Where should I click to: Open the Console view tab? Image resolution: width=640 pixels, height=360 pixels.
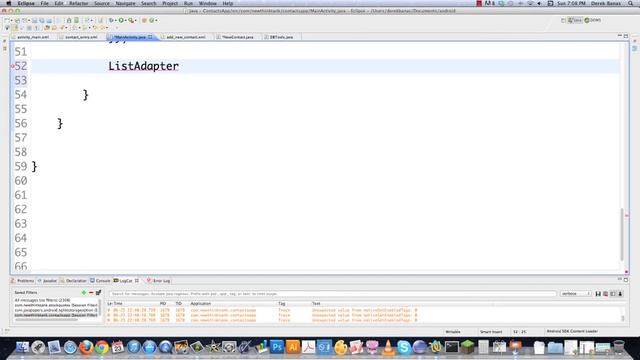click(100, 281)
